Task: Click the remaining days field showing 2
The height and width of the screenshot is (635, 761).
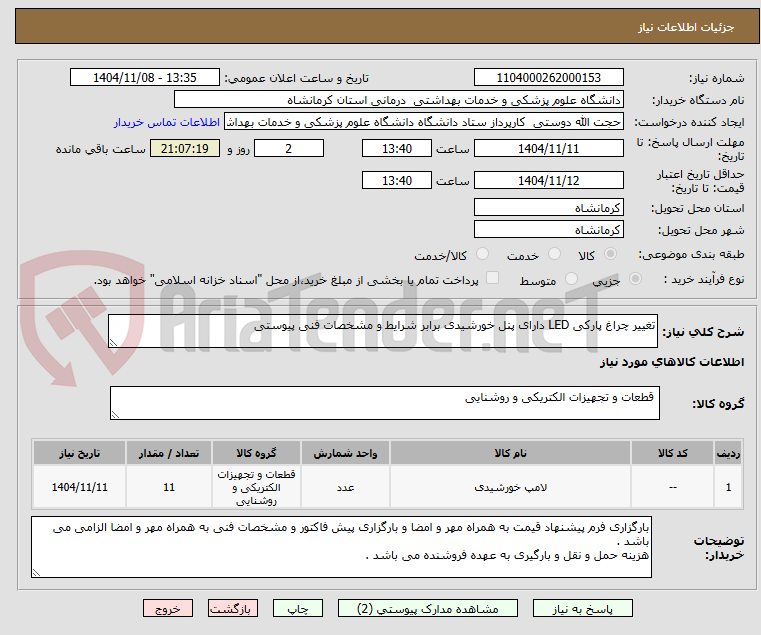Action: pos(289,149)
